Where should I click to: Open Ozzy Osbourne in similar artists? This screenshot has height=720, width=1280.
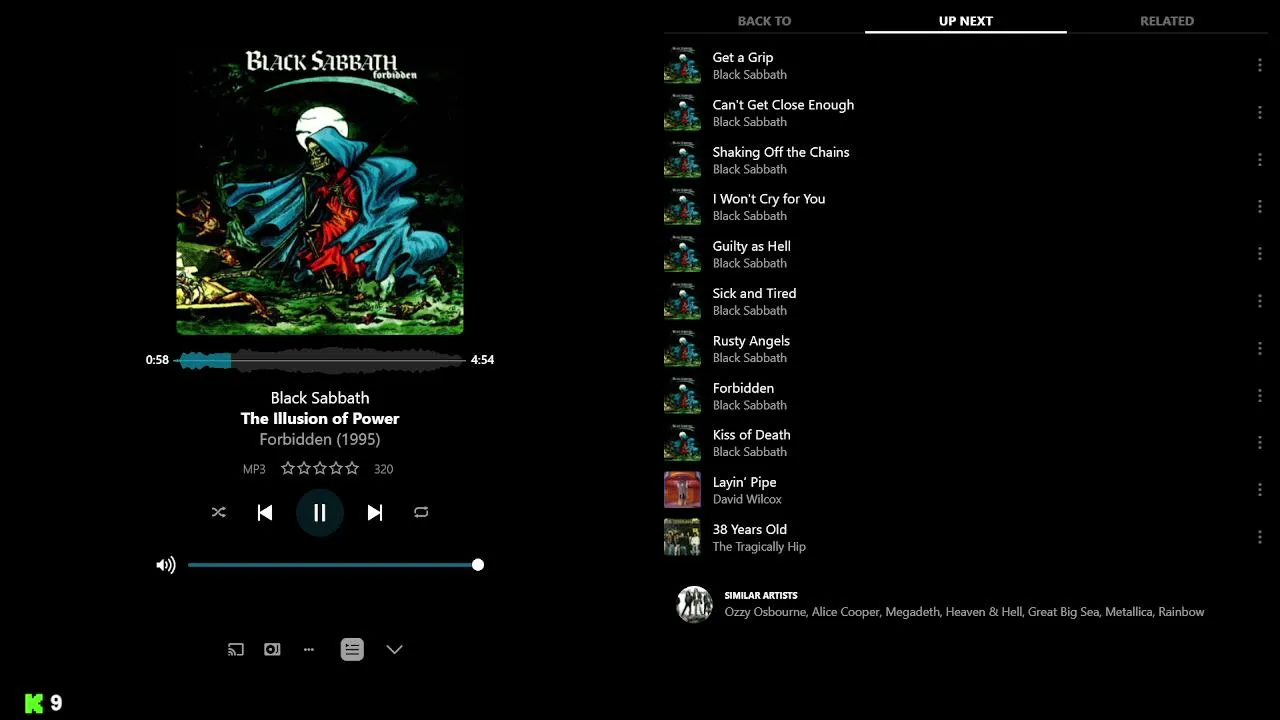[x=765, y=612]
